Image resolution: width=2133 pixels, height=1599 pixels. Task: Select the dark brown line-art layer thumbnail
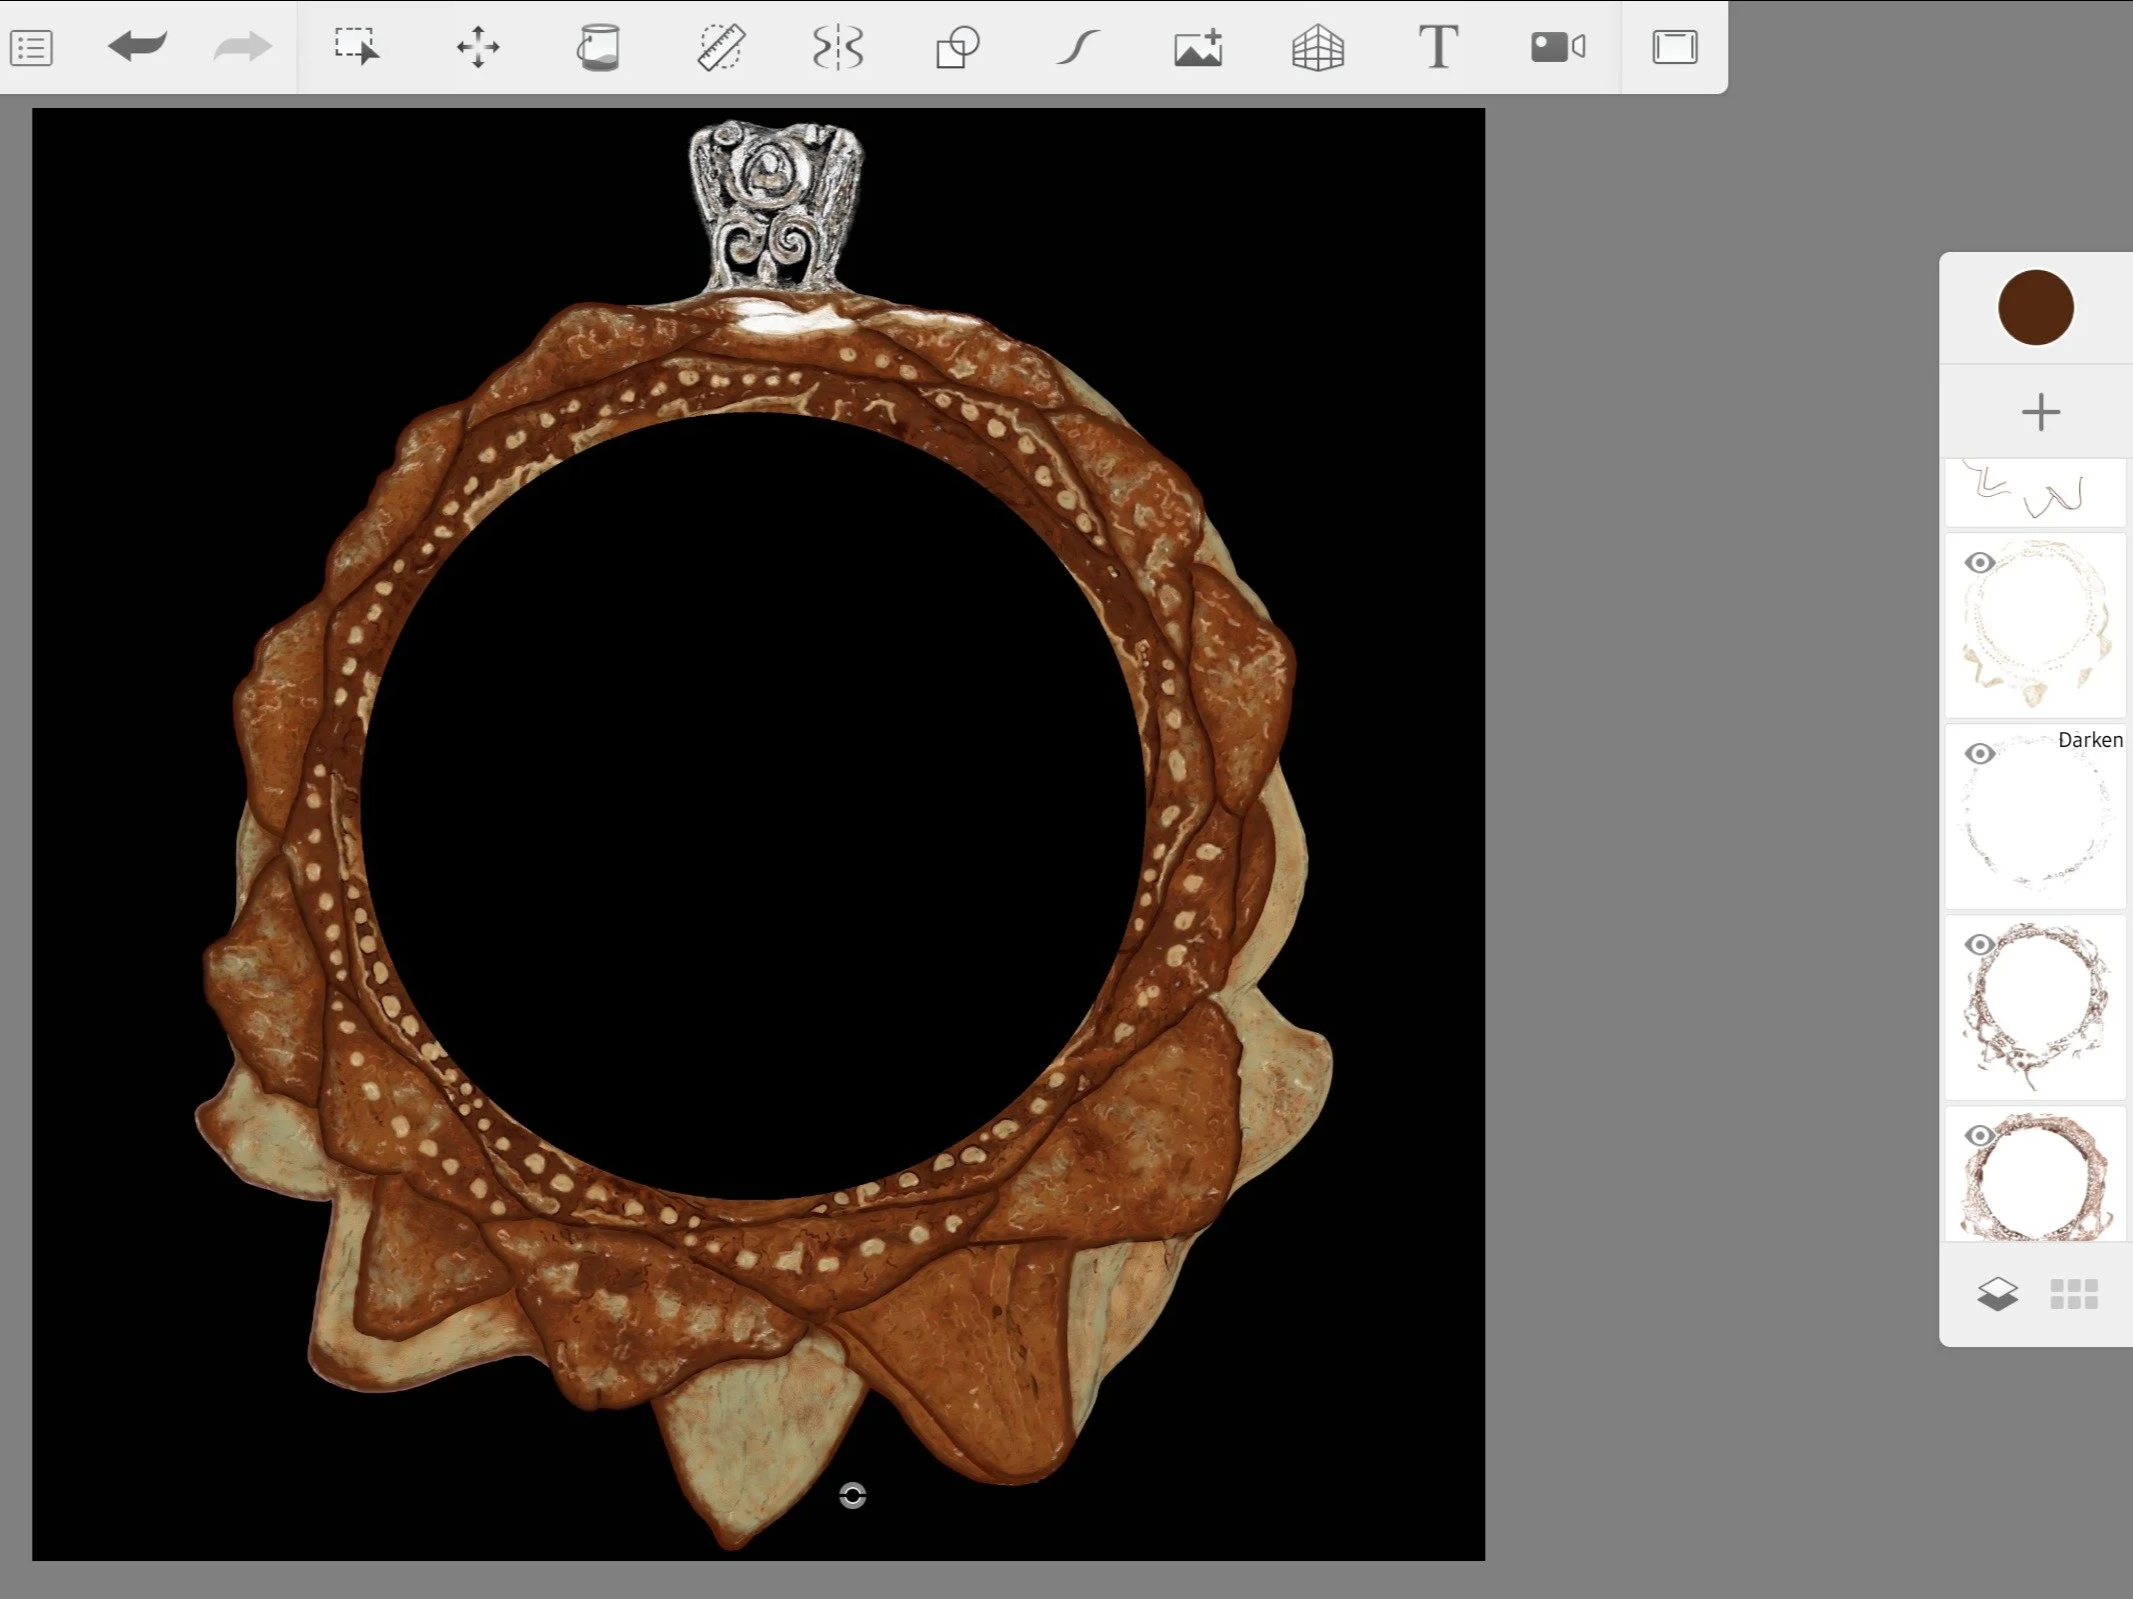point(2035,1007)
